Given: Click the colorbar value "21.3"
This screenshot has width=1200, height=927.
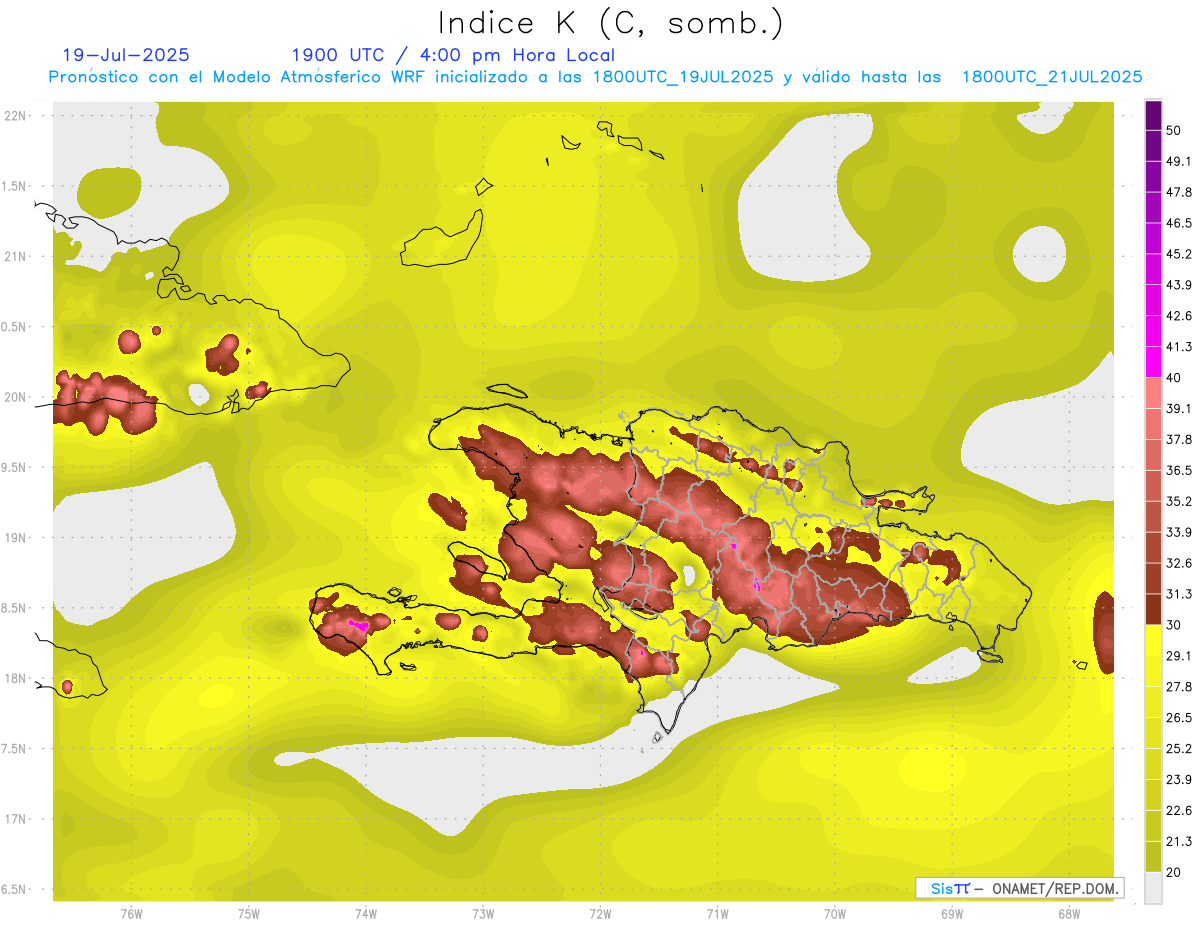Looking at the screenshot, I should coord(1179,841).
